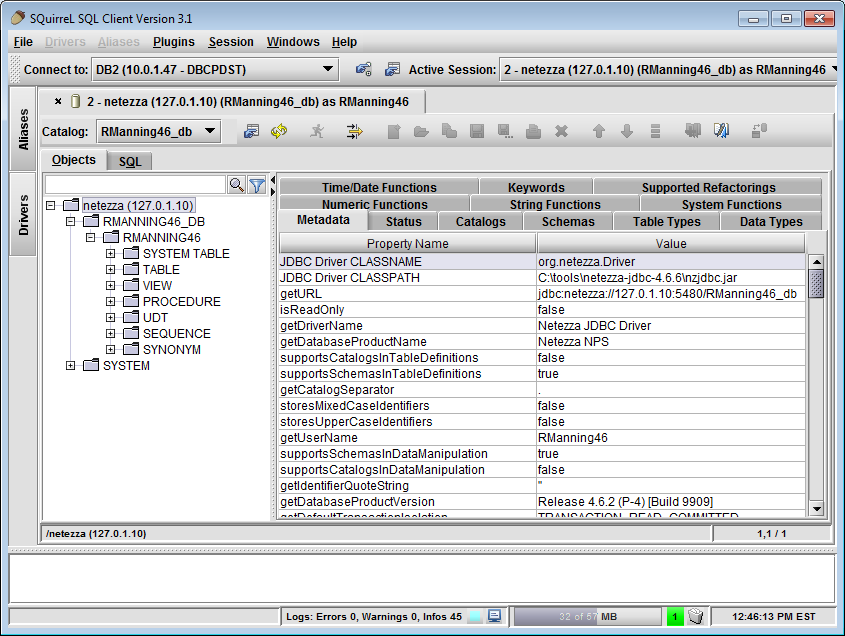Open the Connect to alias dropdown

click(214, 69)
